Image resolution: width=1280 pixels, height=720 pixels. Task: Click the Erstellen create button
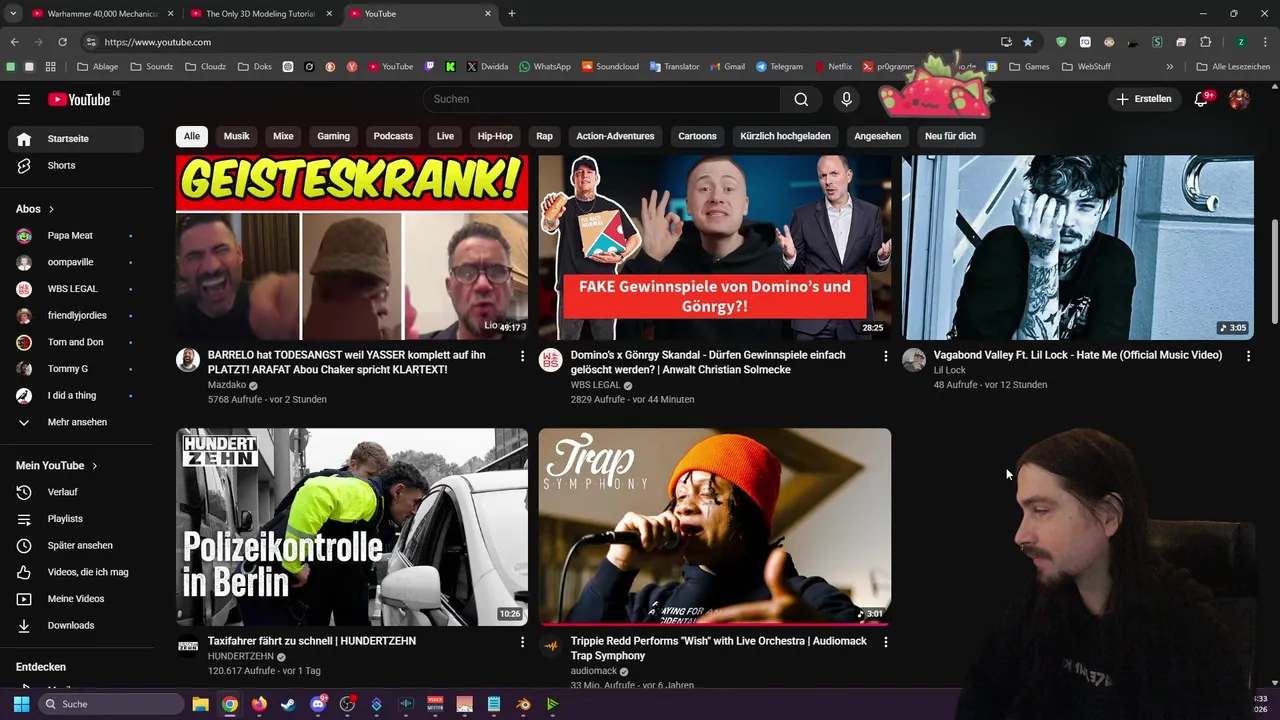click(1144, 99)
